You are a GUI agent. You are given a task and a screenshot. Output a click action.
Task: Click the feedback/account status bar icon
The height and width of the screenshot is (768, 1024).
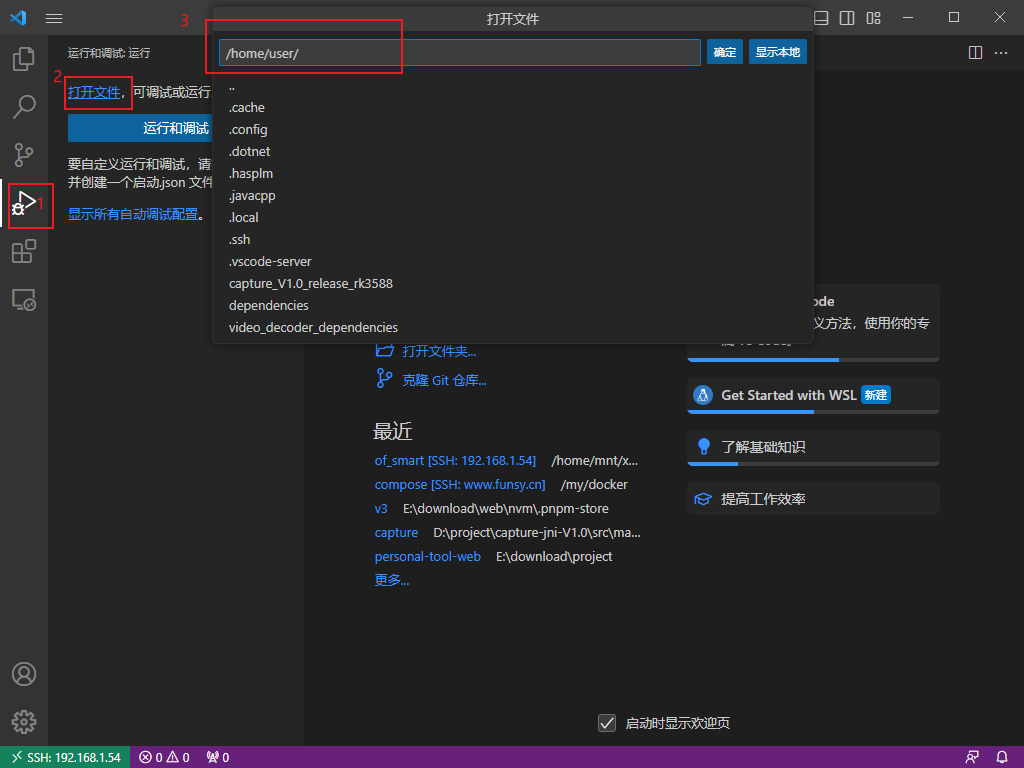click(972, 757)
